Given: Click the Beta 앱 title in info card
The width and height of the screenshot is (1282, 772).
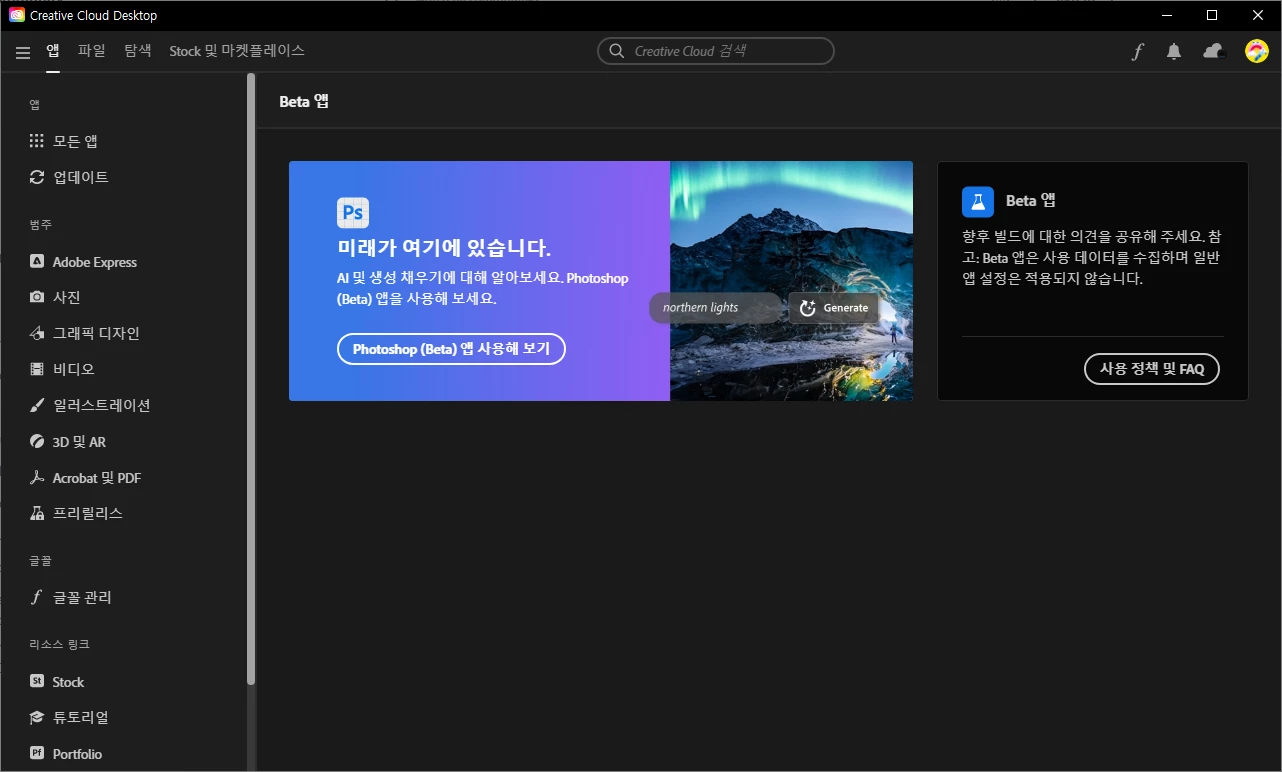Looking at the screenshot, I should 1031,200.
